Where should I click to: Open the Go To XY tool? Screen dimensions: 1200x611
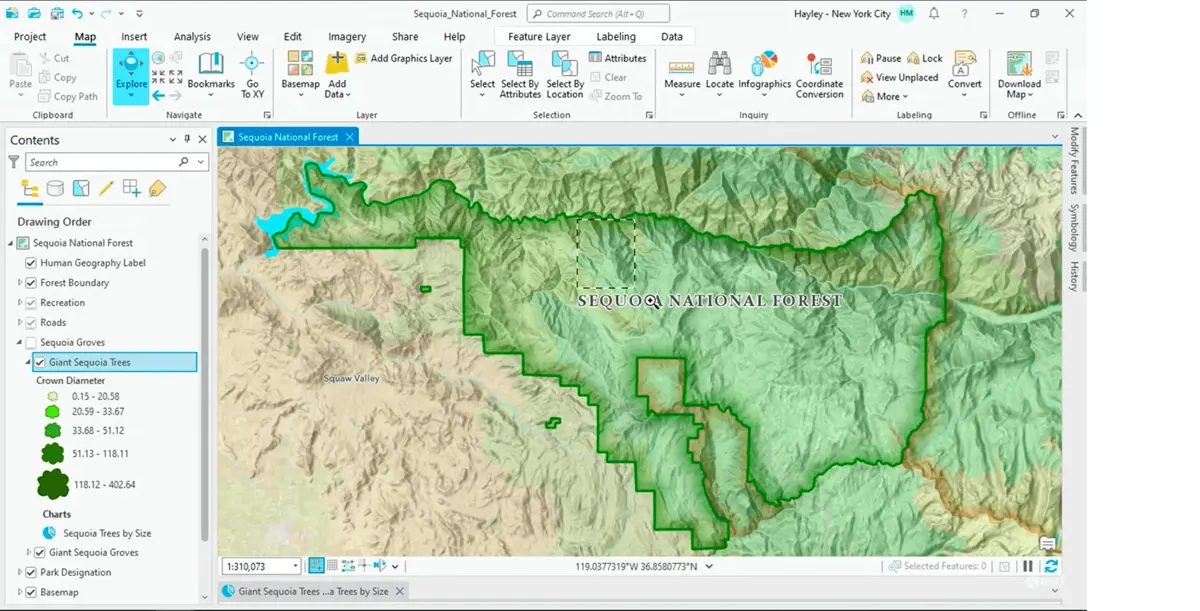pos(252,75)
